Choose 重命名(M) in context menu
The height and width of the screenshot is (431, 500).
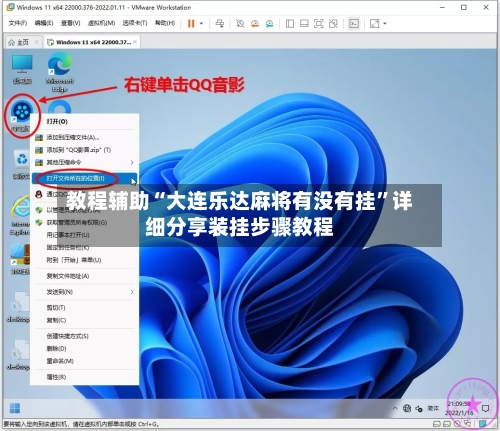[x=84, y=361]
